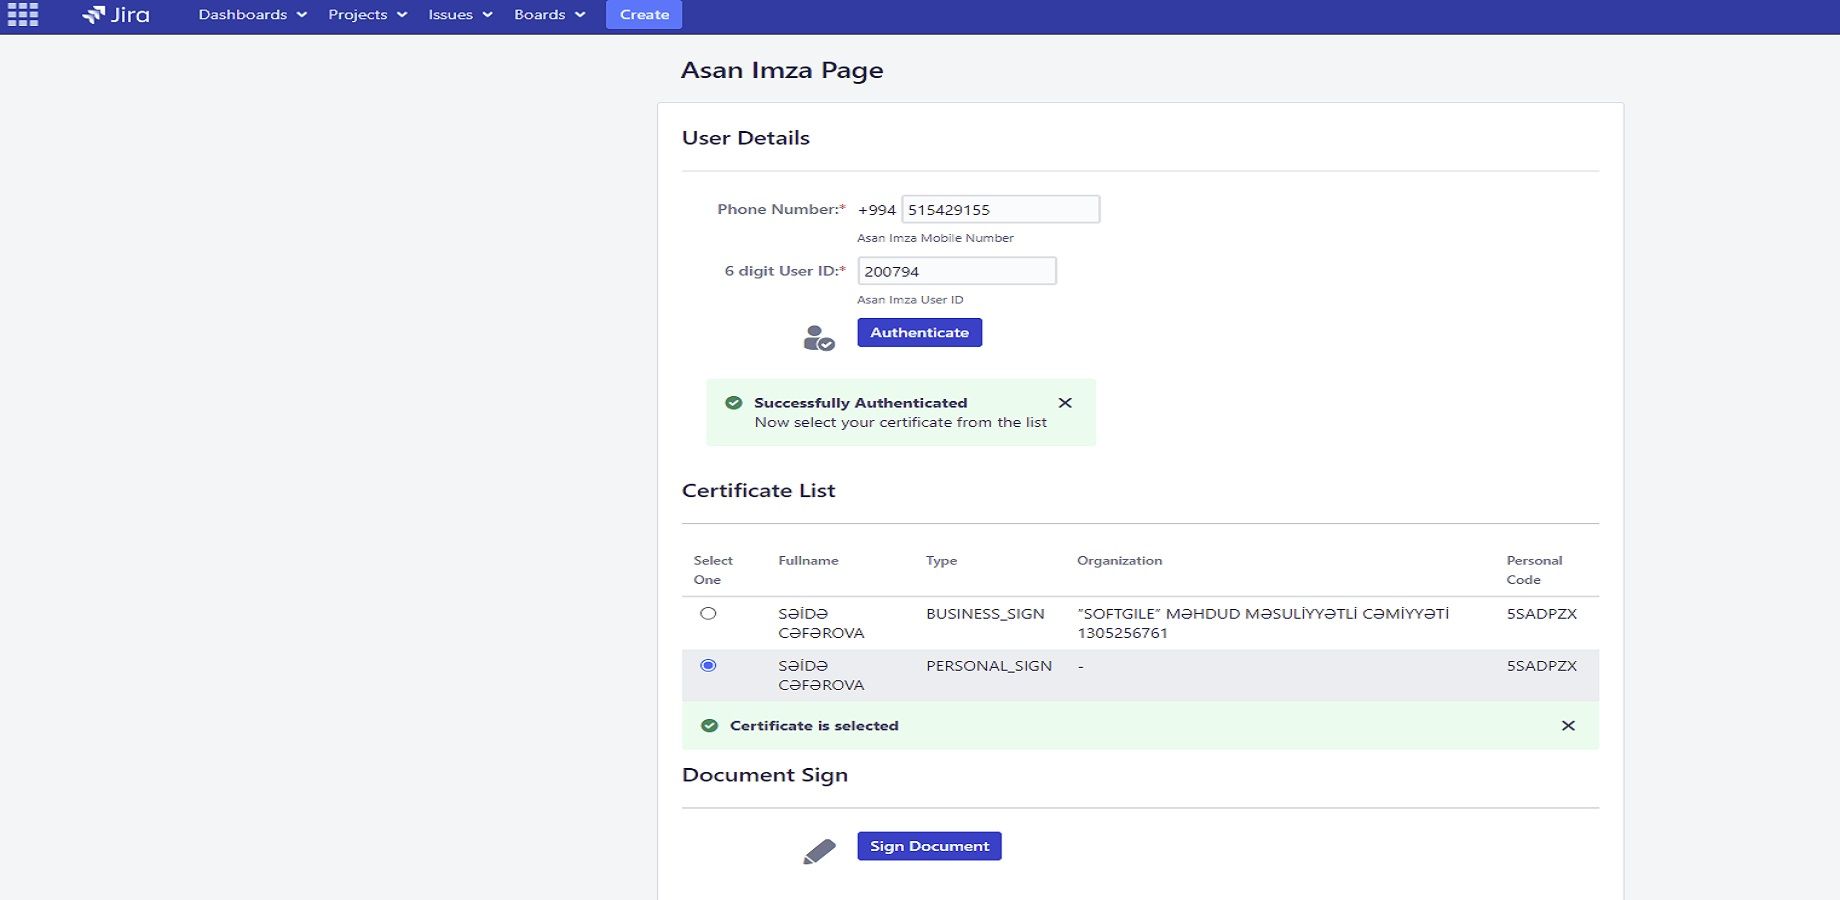Click the Personal Code column header
The height and width of the screenshot is (900, 1840).
point(1534,570)
